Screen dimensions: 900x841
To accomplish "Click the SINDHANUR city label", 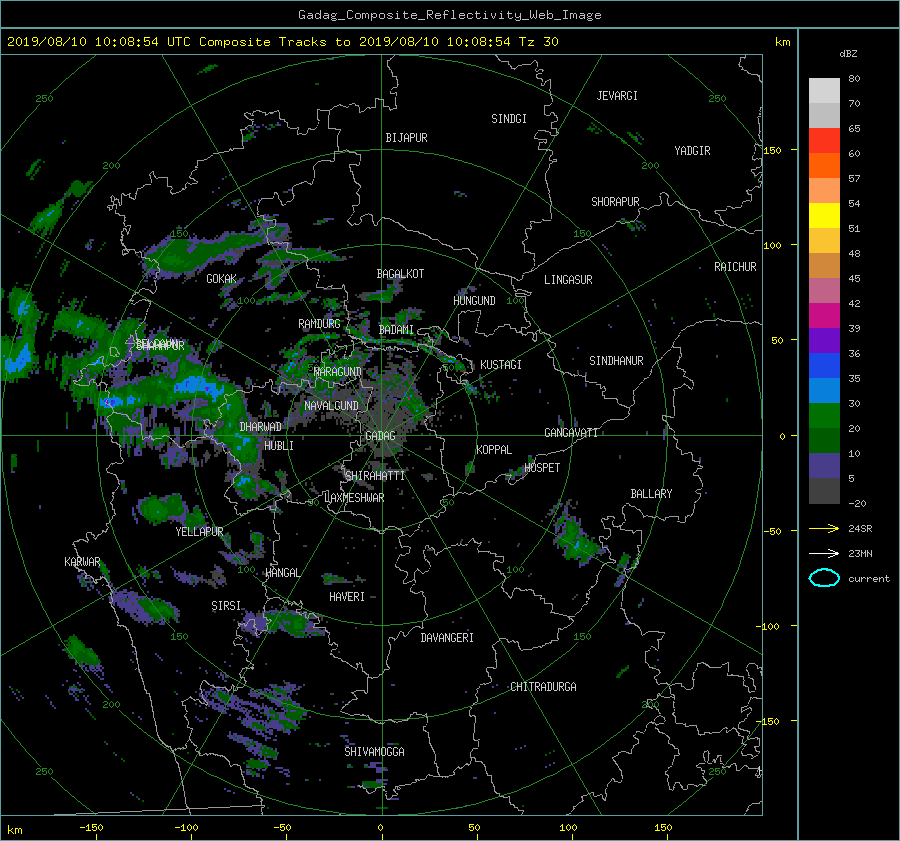I will [x=616, y=361].
